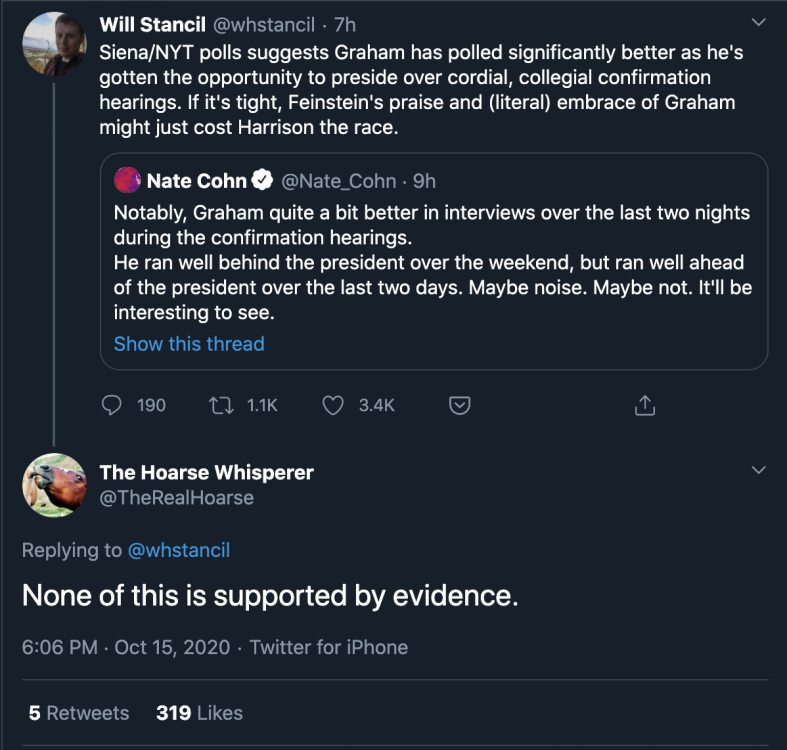Like Will Stancil's tweet with heart icon
This screenshot has width=787, height=750.
[333, 405]
